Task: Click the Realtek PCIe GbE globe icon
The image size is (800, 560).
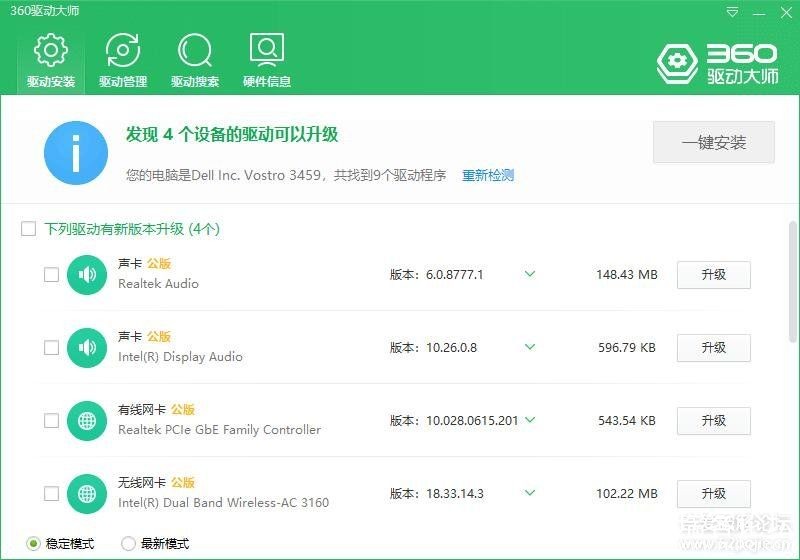Action: coord(87,421)
